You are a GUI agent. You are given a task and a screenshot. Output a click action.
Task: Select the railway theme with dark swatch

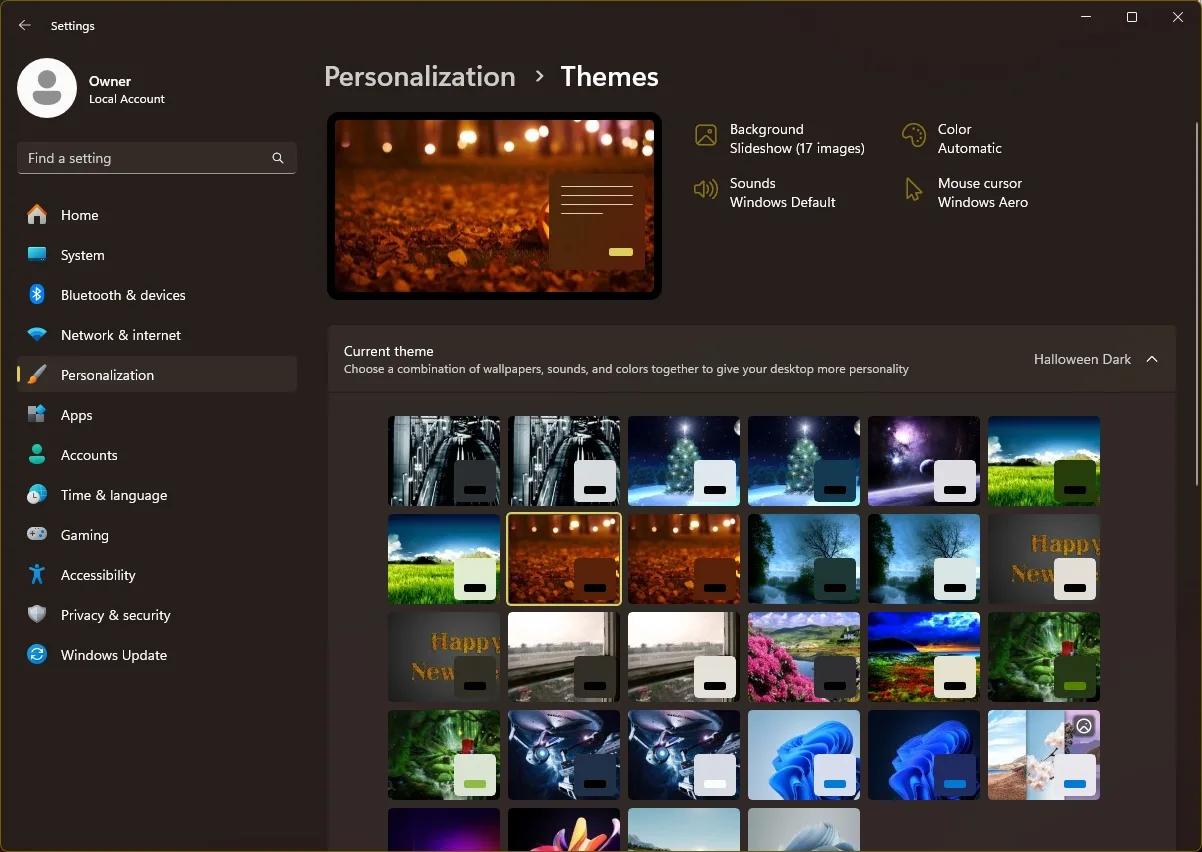(x=444, y=461)
